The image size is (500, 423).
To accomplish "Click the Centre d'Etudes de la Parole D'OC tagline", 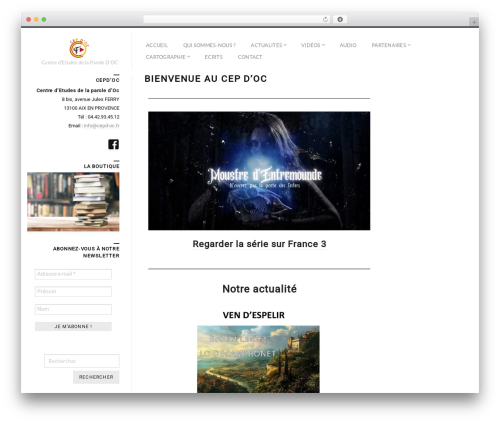I will pos(79,62).
